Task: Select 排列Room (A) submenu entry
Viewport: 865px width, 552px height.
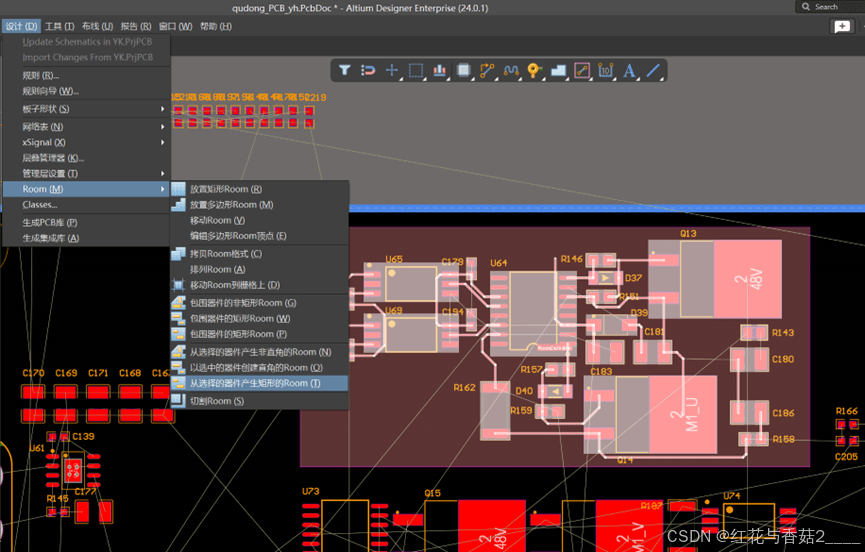Action: (x=260, y=270)
